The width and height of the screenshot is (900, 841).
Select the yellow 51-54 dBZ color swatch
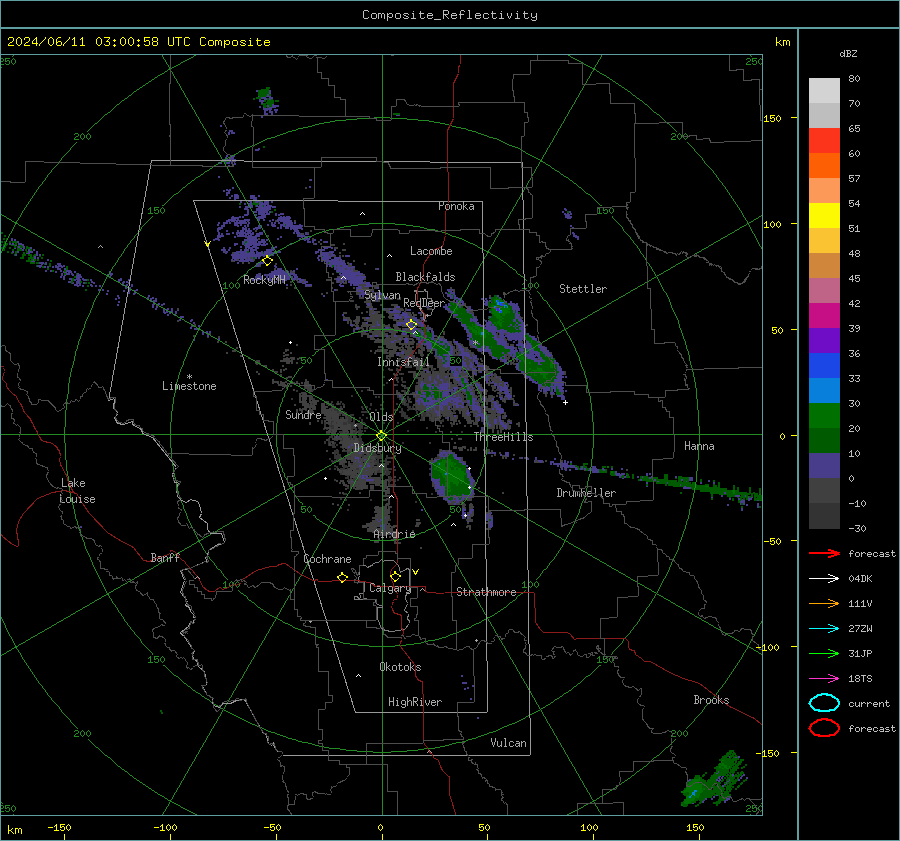pos(824,216)
